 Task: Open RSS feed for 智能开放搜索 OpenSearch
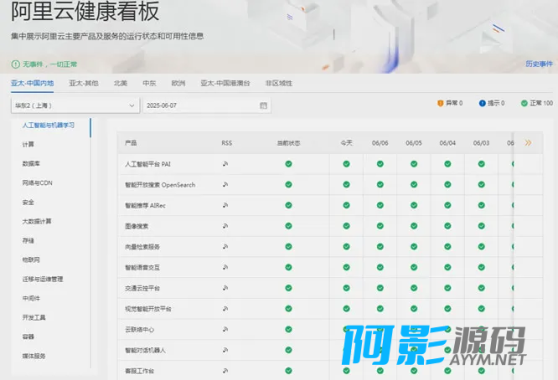coord(225,185)
